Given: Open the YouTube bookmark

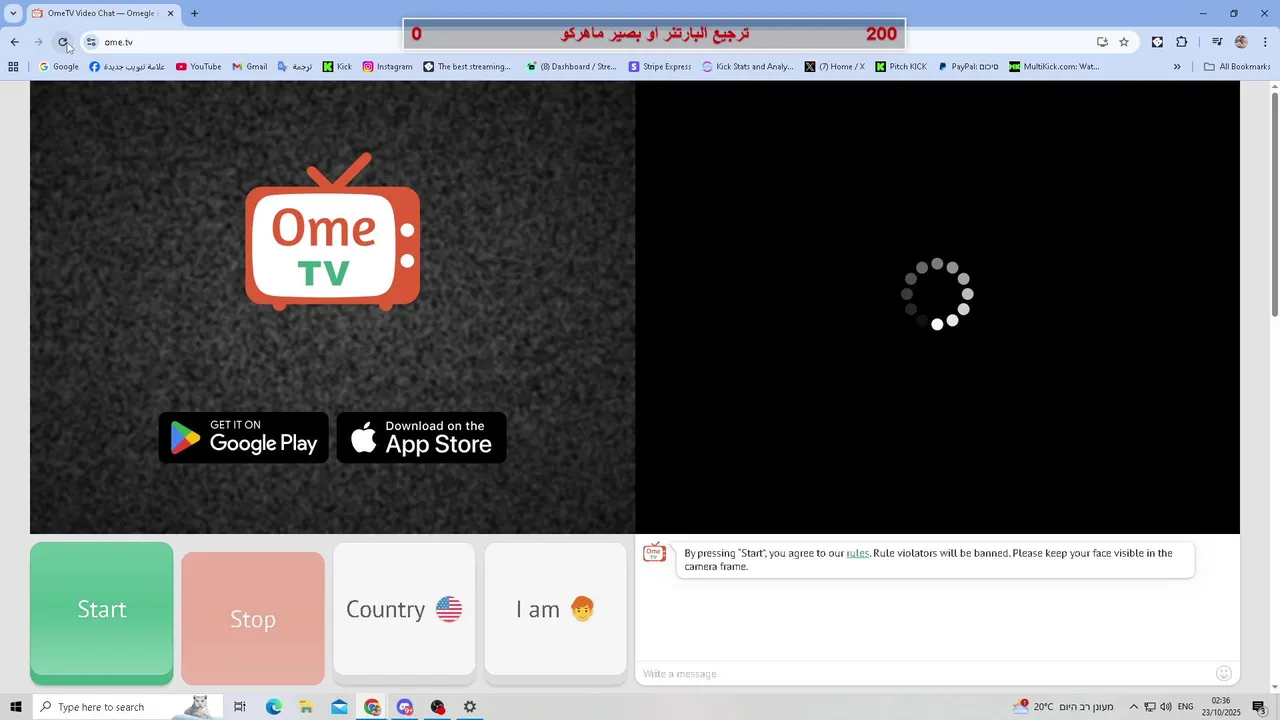Looking at the screenshot, I should pos(199,67).
